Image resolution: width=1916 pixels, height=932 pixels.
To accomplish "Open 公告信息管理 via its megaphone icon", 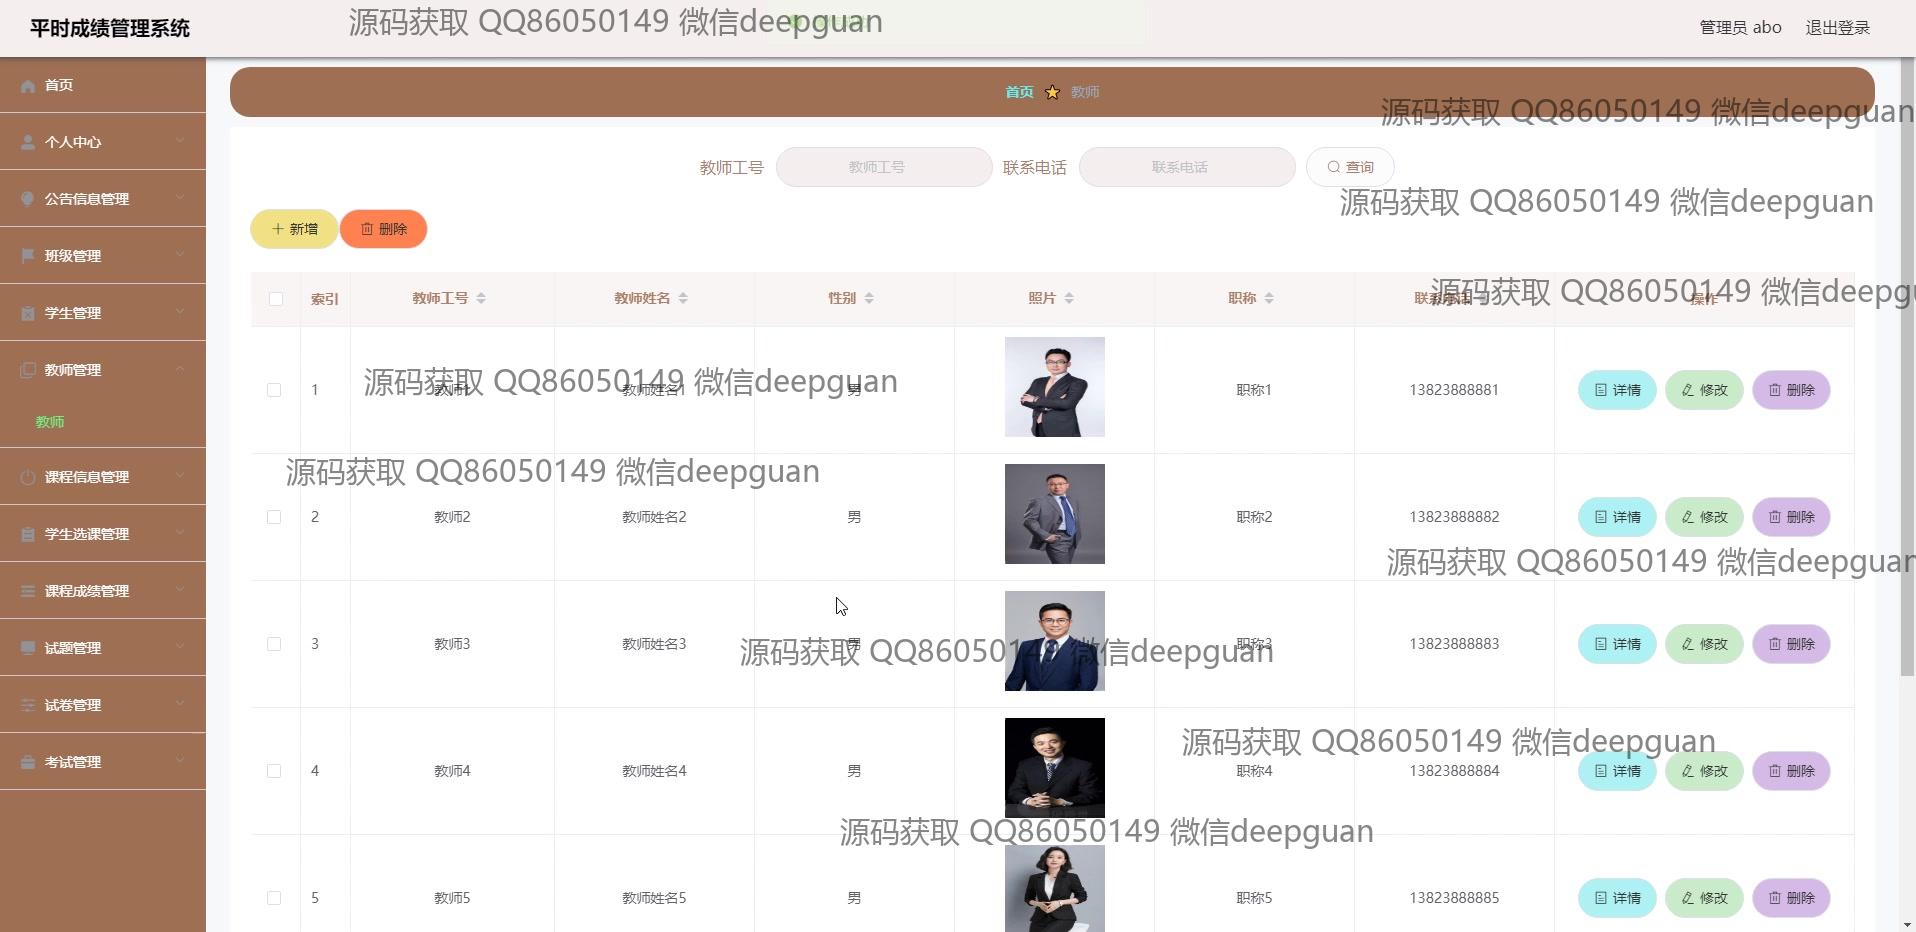I will pyautogui.click(x=27, y=198).
